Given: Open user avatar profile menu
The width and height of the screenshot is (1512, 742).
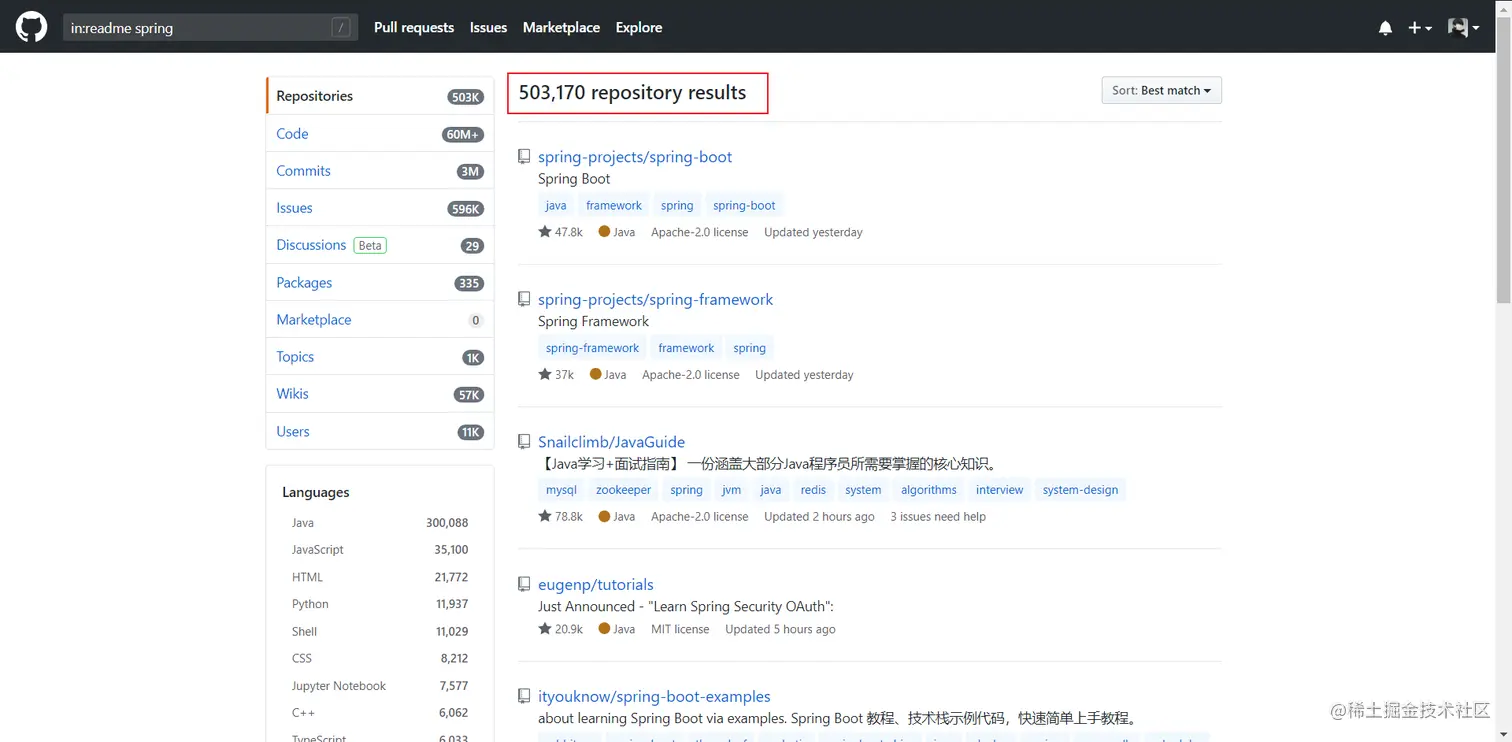Looking at the screenshot, I should [1463, 28].
